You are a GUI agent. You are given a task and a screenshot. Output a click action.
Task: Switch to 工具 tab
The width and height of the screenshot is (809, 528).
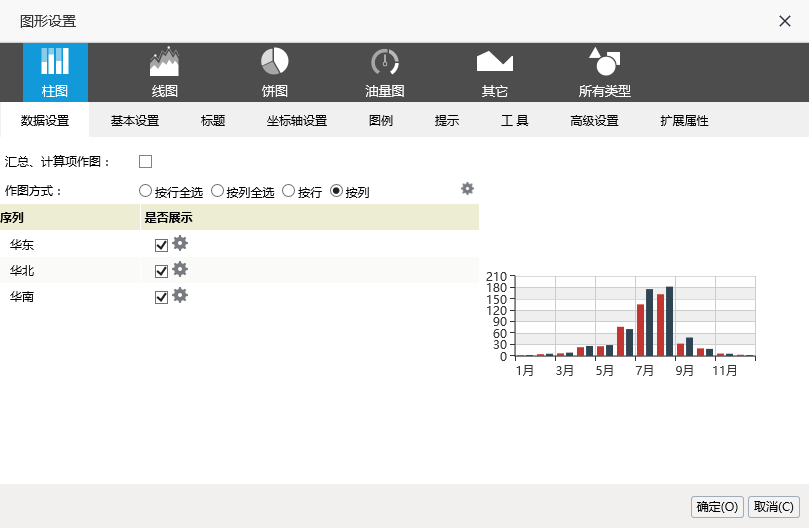pos(514,120)
